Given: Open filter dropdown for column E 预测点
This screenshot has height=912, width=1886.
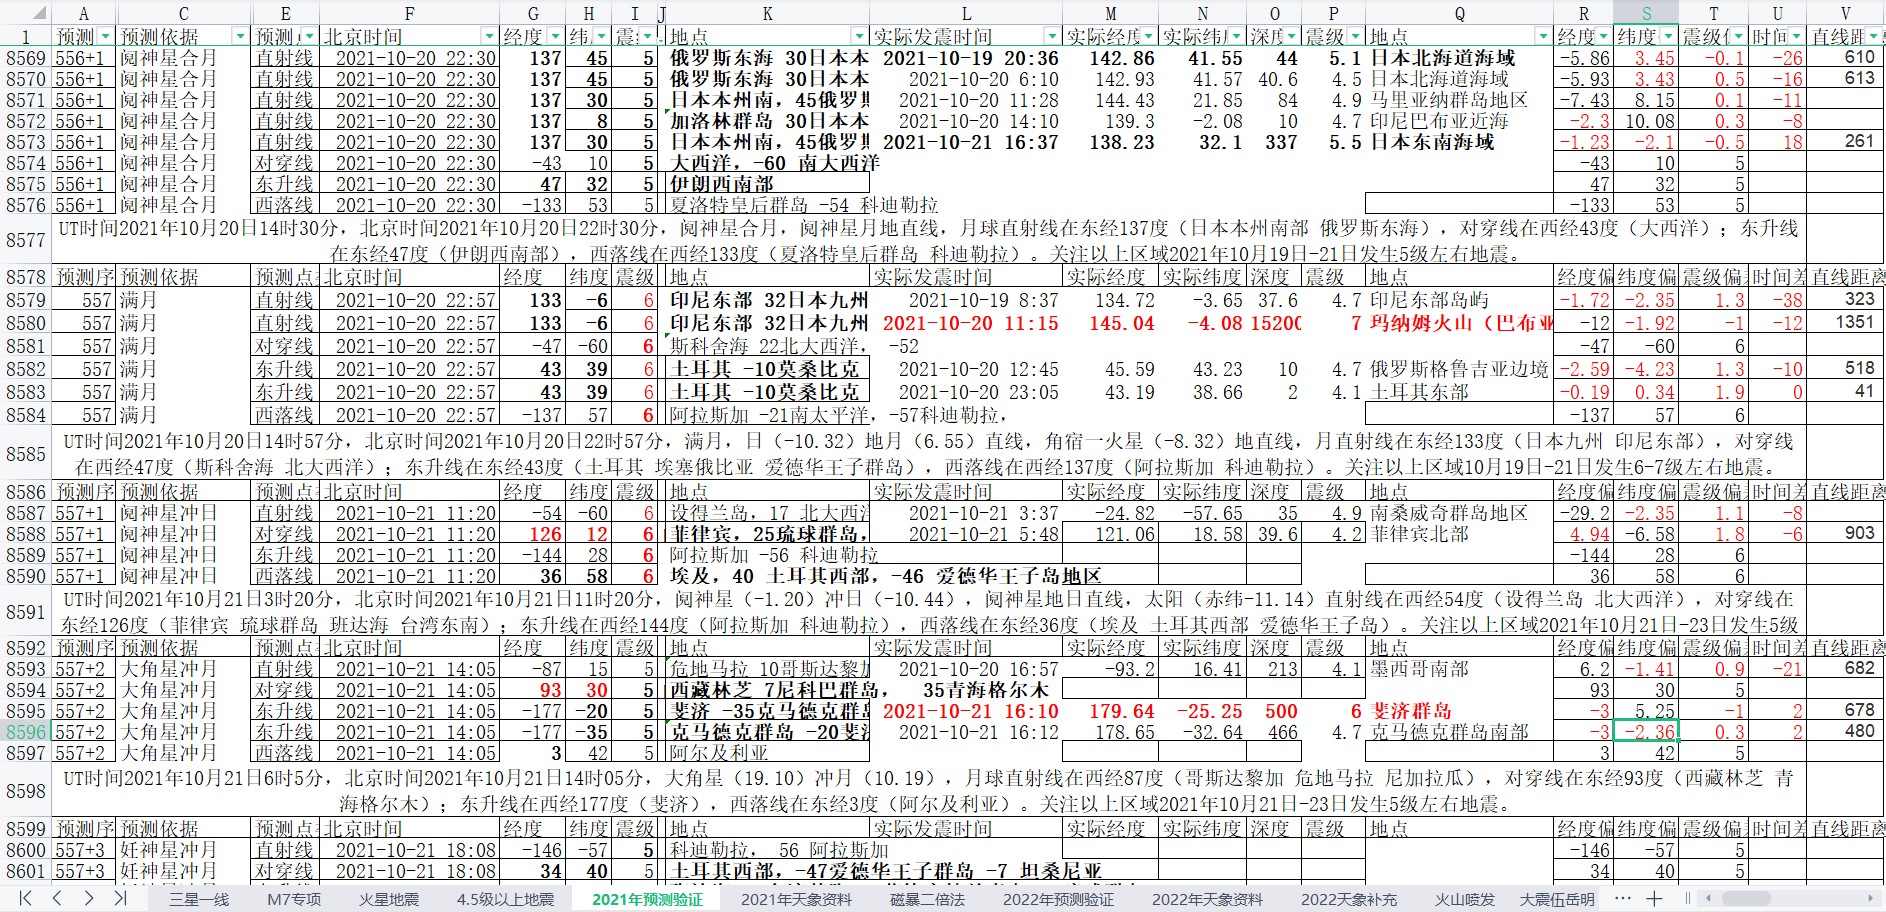Looking at the screenshot, I should click(x=309, y=37).
